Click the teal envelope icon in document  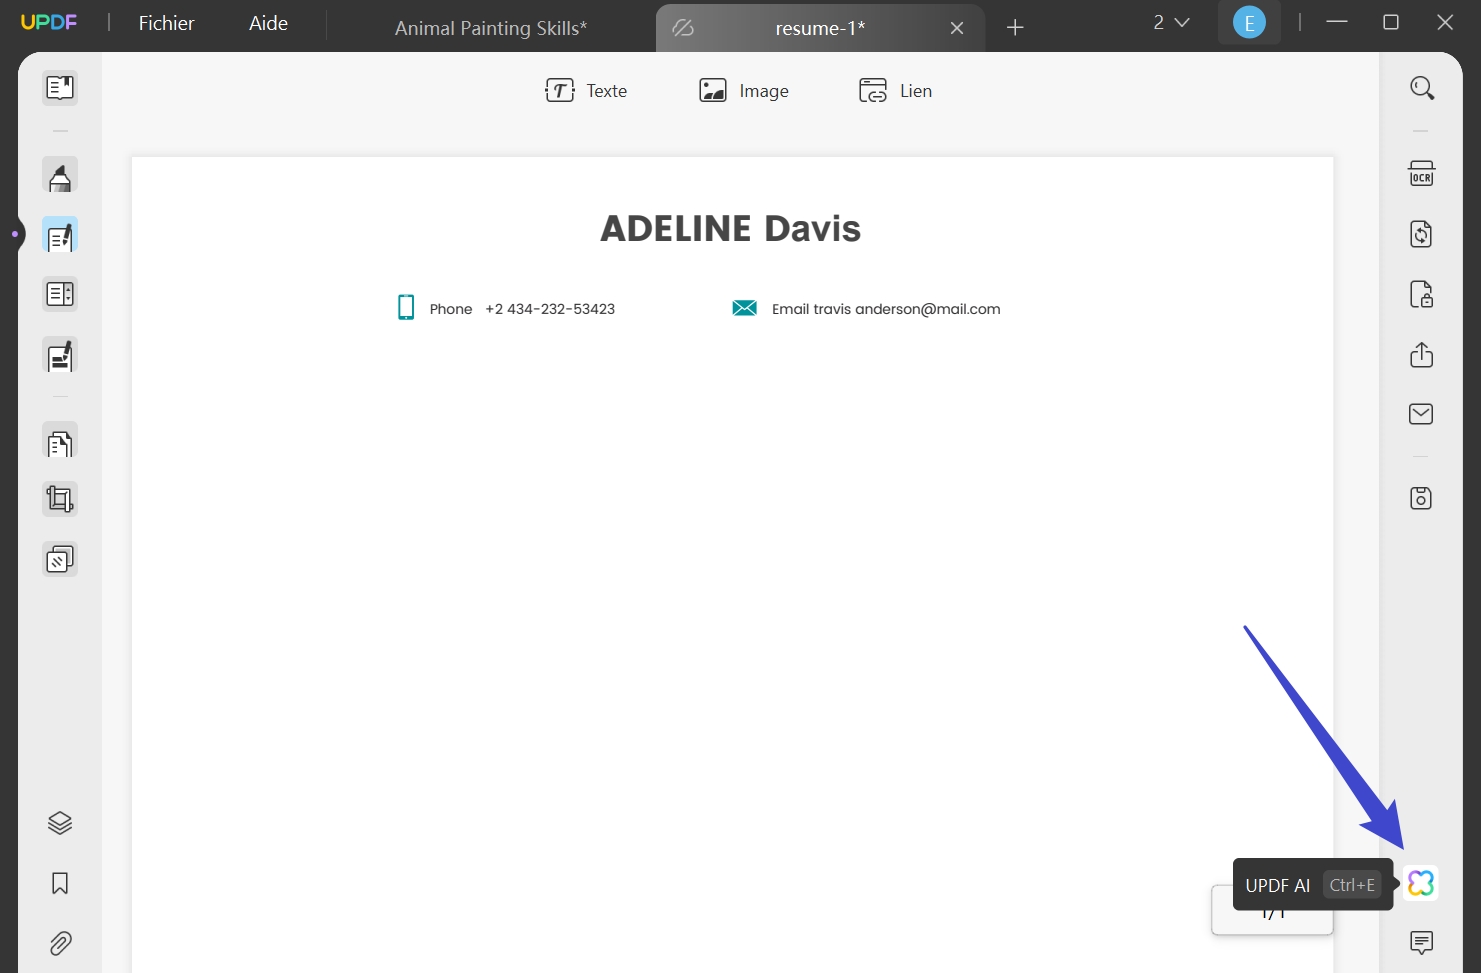click(745, 308)
